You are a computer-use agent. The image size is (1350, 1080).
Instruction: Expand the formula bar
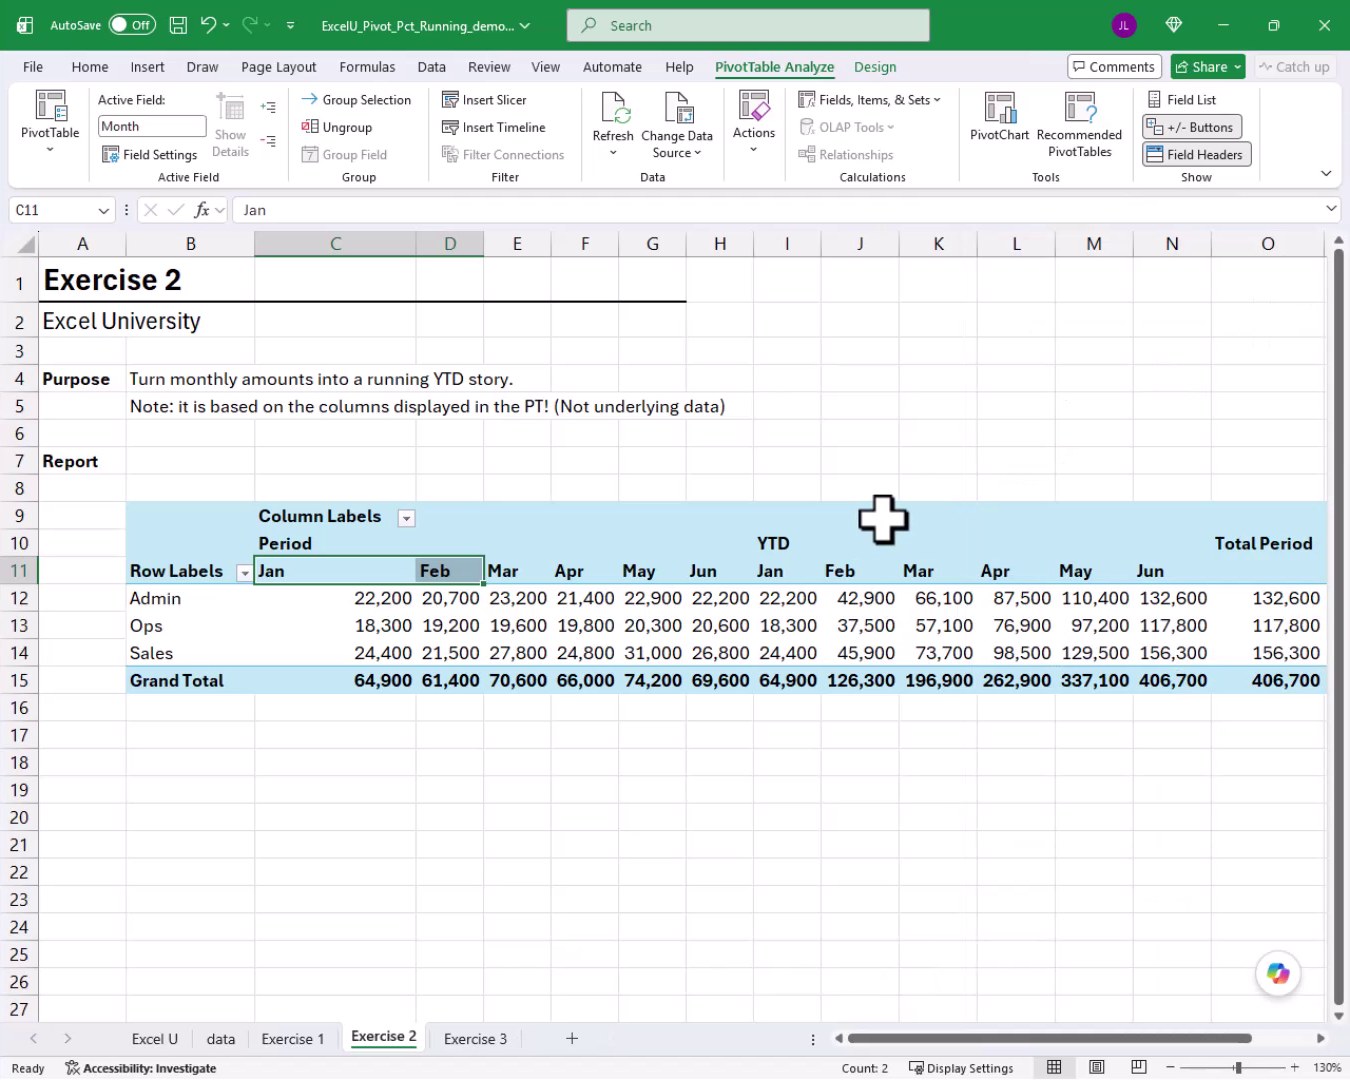pos(1331,209)
